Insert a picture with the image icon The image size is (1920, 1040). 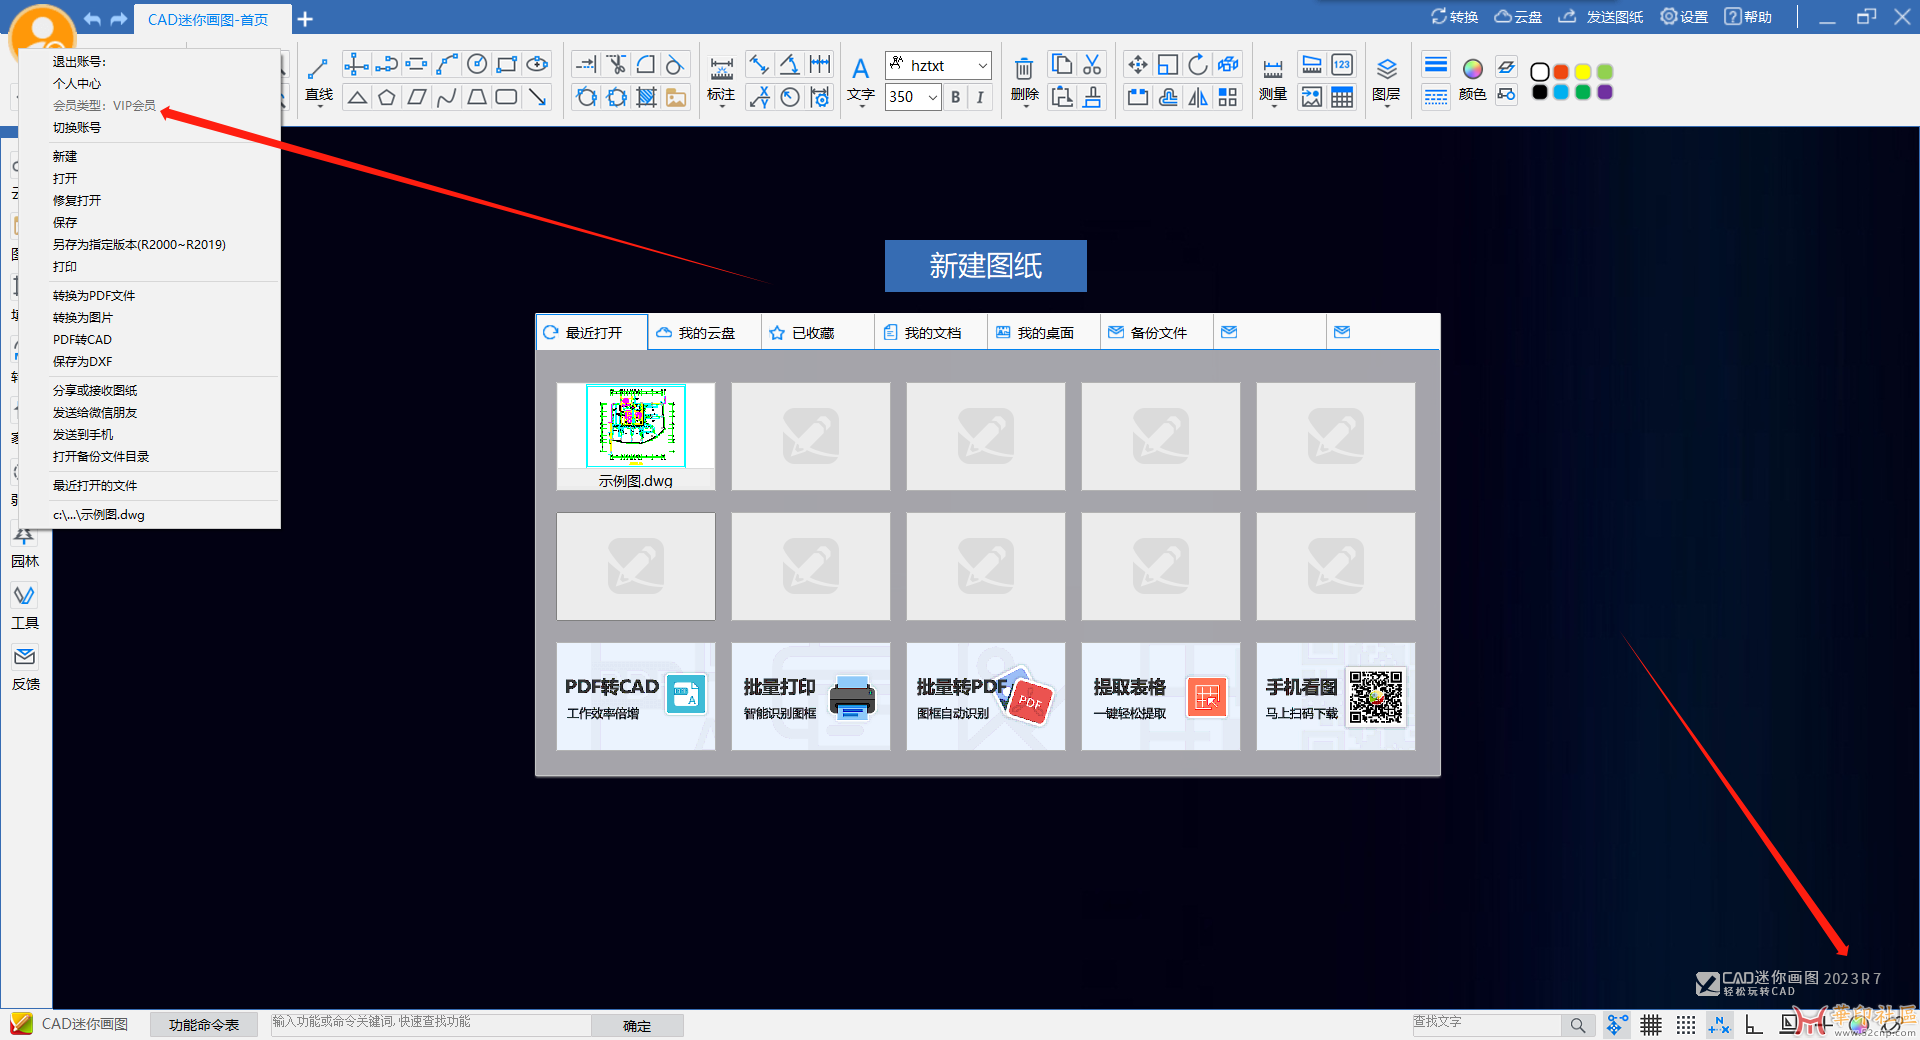[x=676, y=97]
